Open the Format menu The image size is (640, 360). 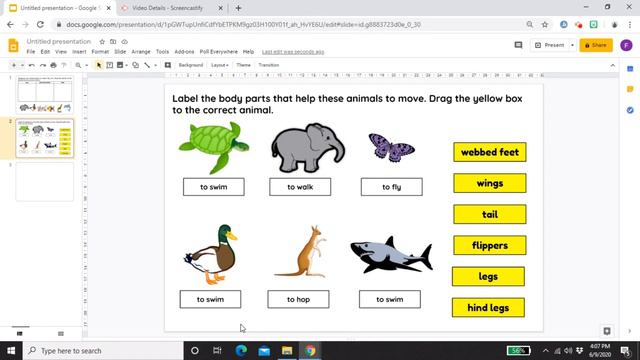coord(100,52)
